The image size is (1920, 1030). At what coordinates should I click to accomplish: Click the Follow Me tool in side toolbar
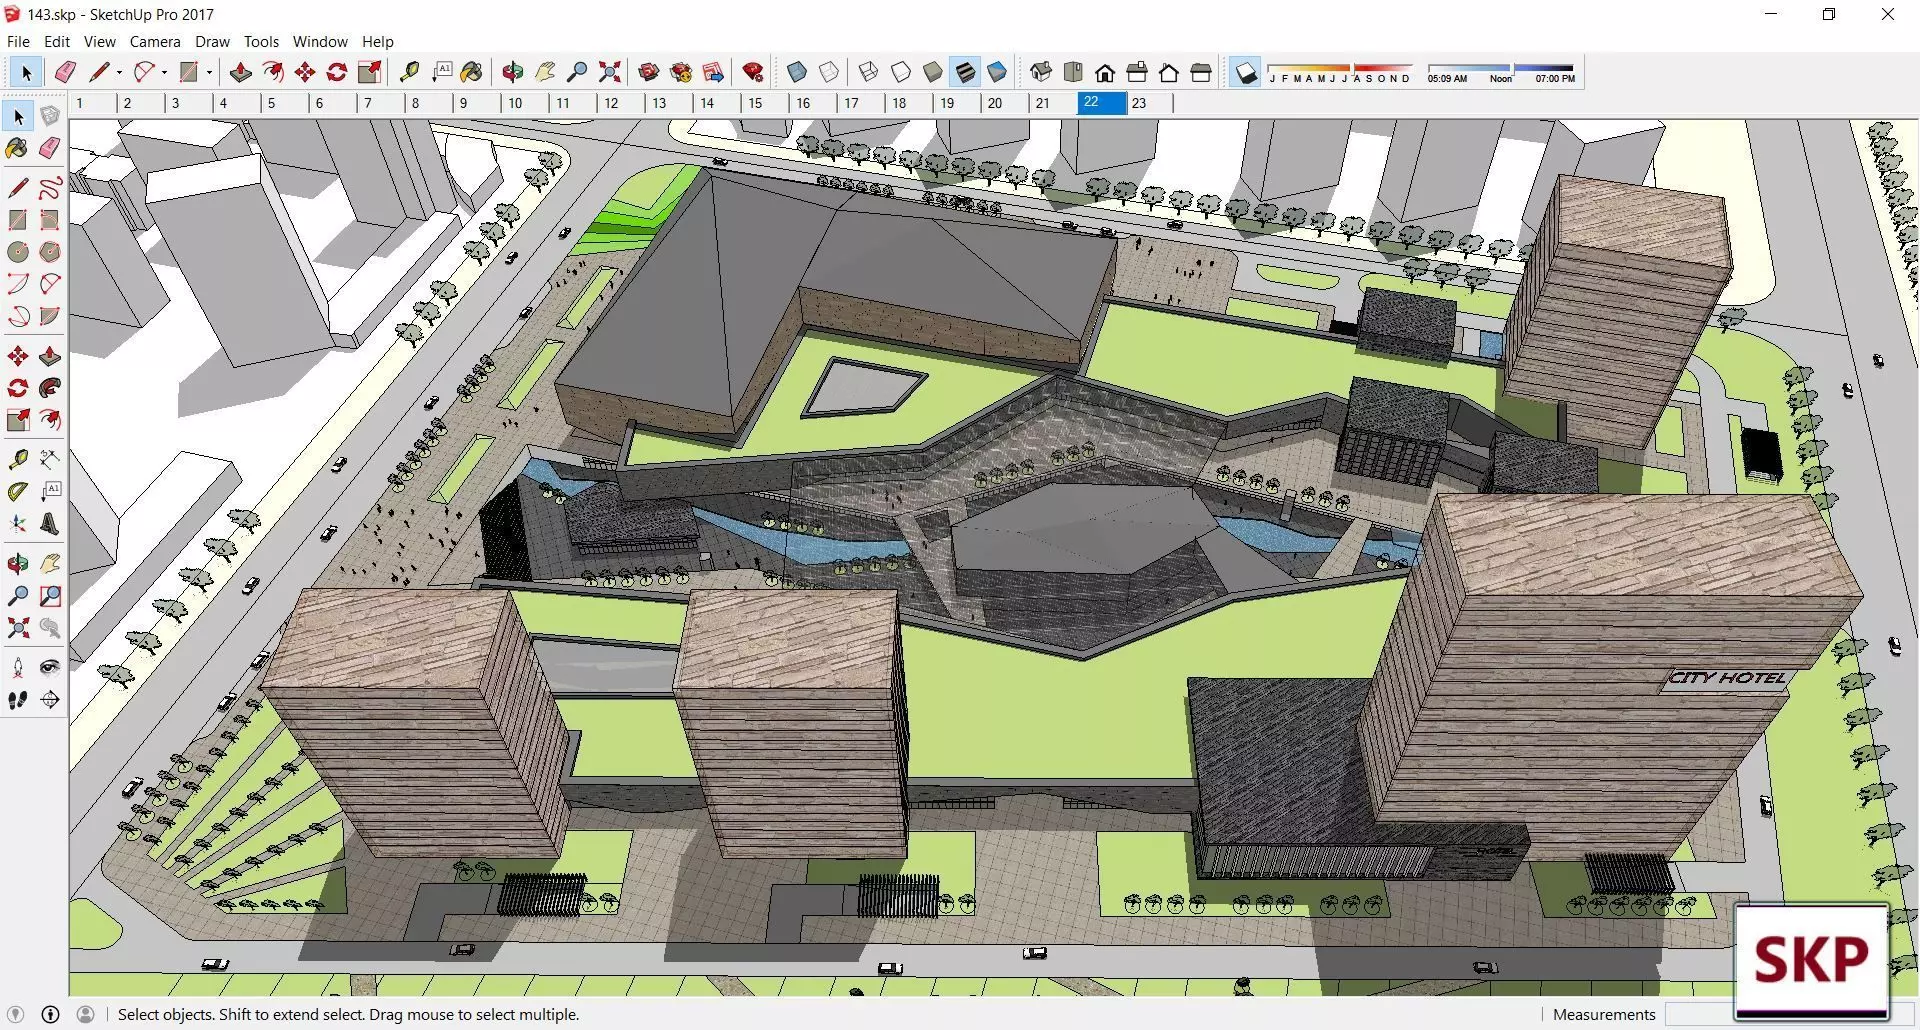point(49,388)
